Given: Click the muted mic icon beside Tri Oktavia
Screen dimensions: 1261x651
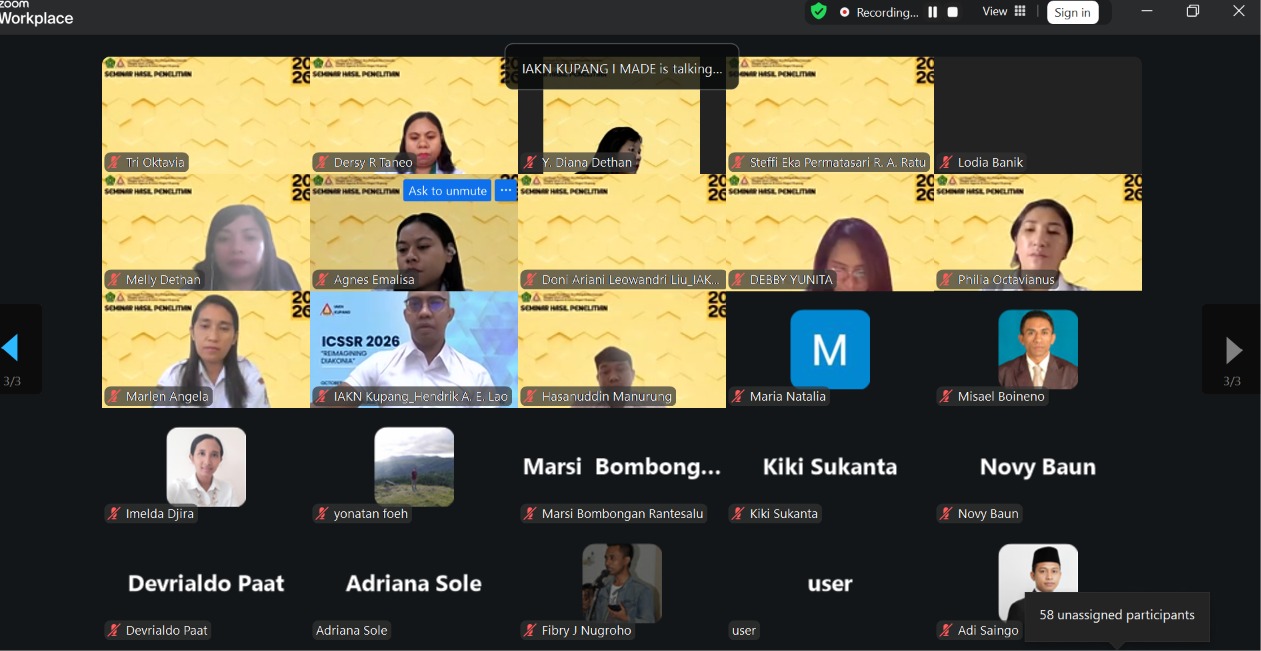Looking at the screenshot, I should pyautogui.click(x=115, y=163).
